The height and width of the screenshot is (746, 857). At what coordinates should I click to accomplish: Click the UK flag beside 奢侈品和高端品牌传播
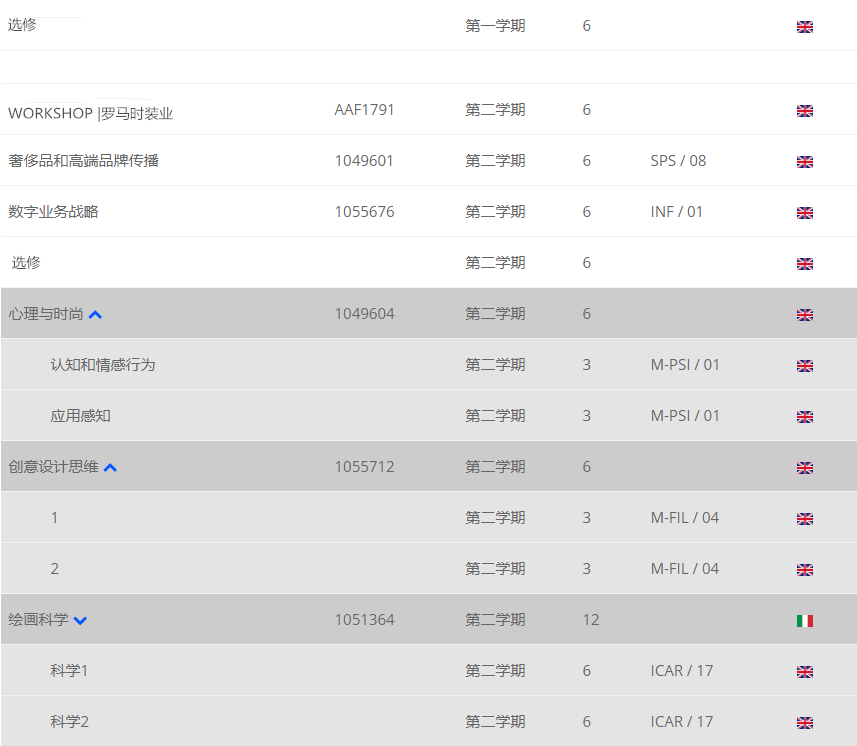(804, 162)
